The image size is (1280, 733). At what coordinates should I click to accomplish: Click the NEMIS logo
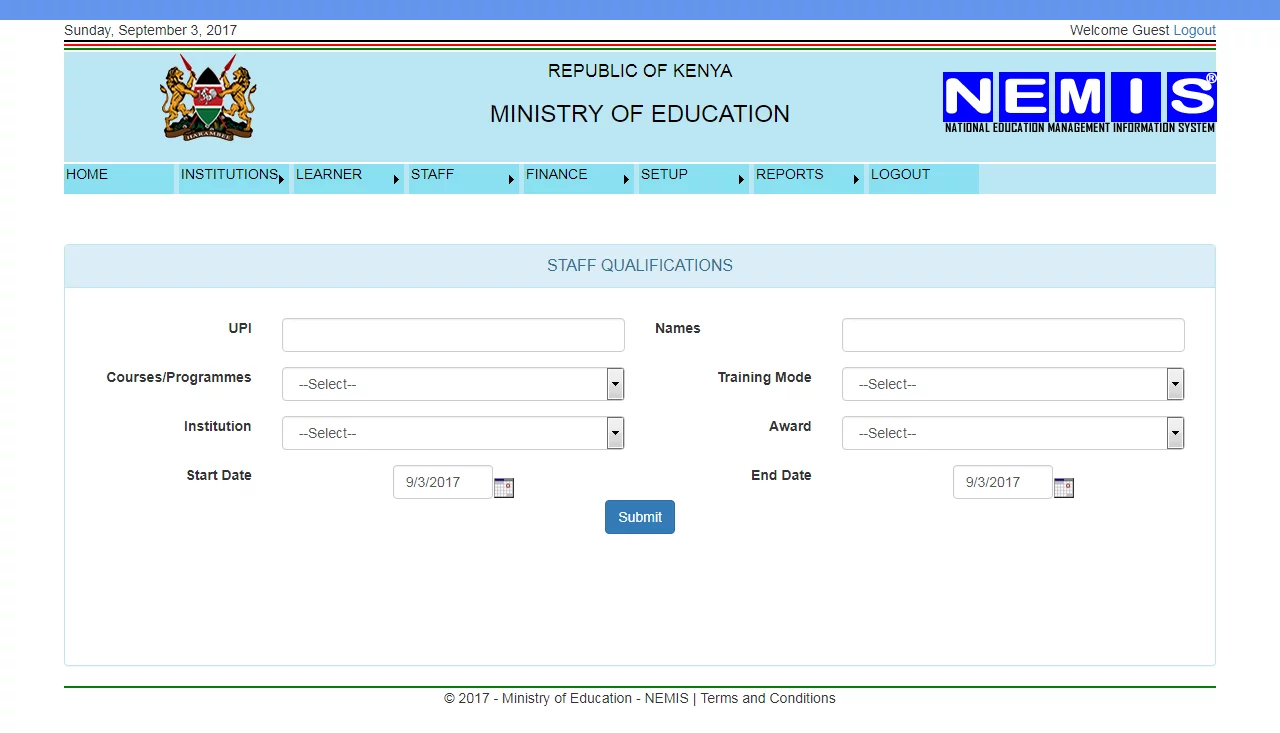click(1078, 99)
